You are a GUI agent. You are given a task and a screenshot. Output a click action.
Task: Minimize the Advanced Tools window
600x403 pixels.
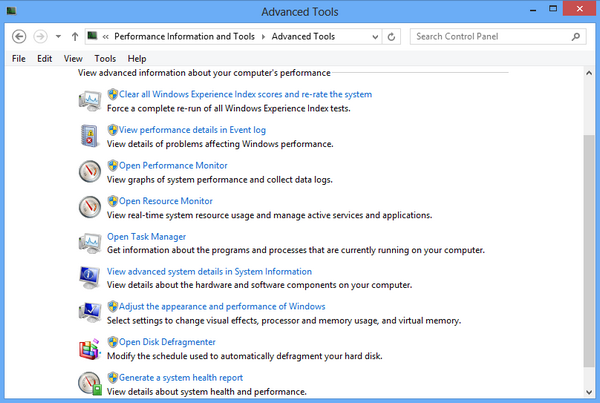(x=533, y=10)
